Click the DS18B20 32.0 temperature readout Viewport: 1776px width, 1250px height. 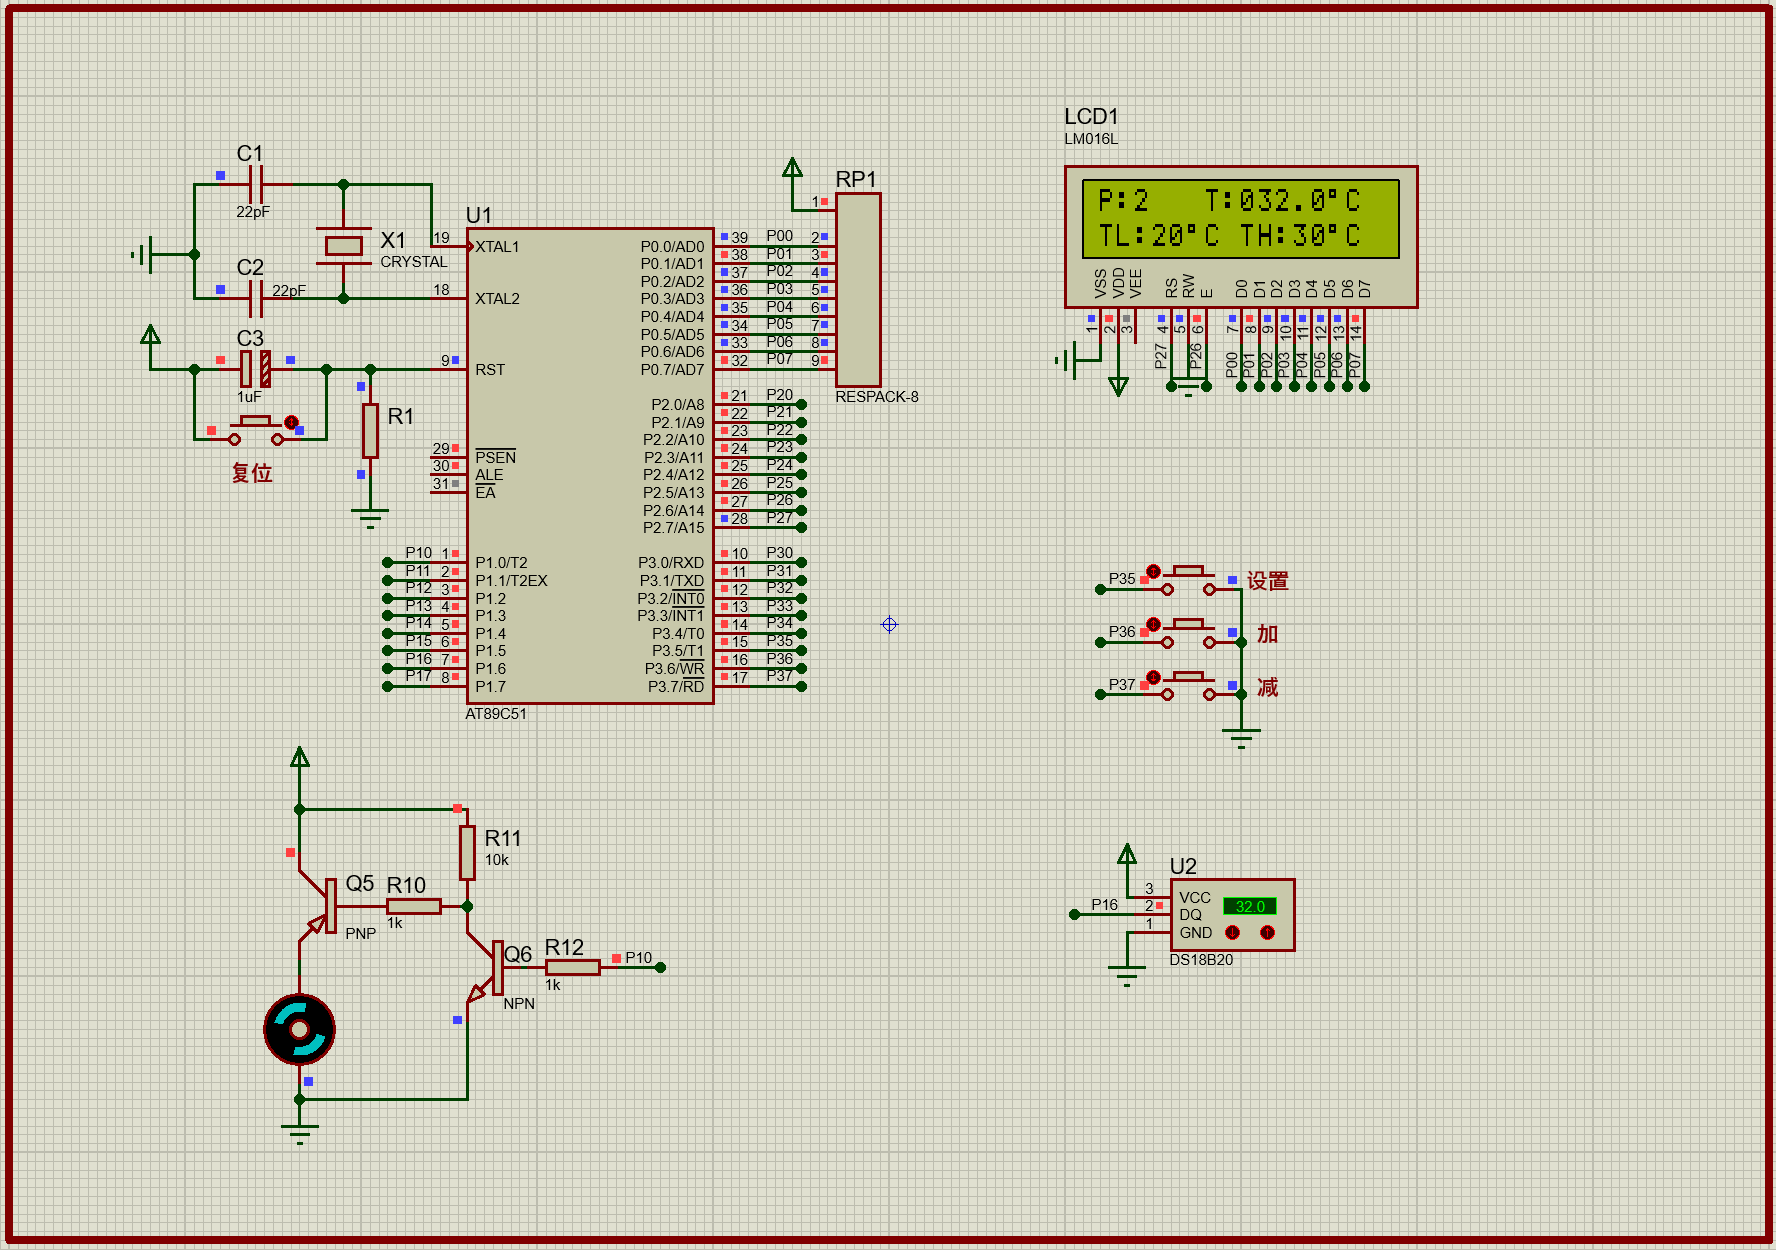(1249, 906)
